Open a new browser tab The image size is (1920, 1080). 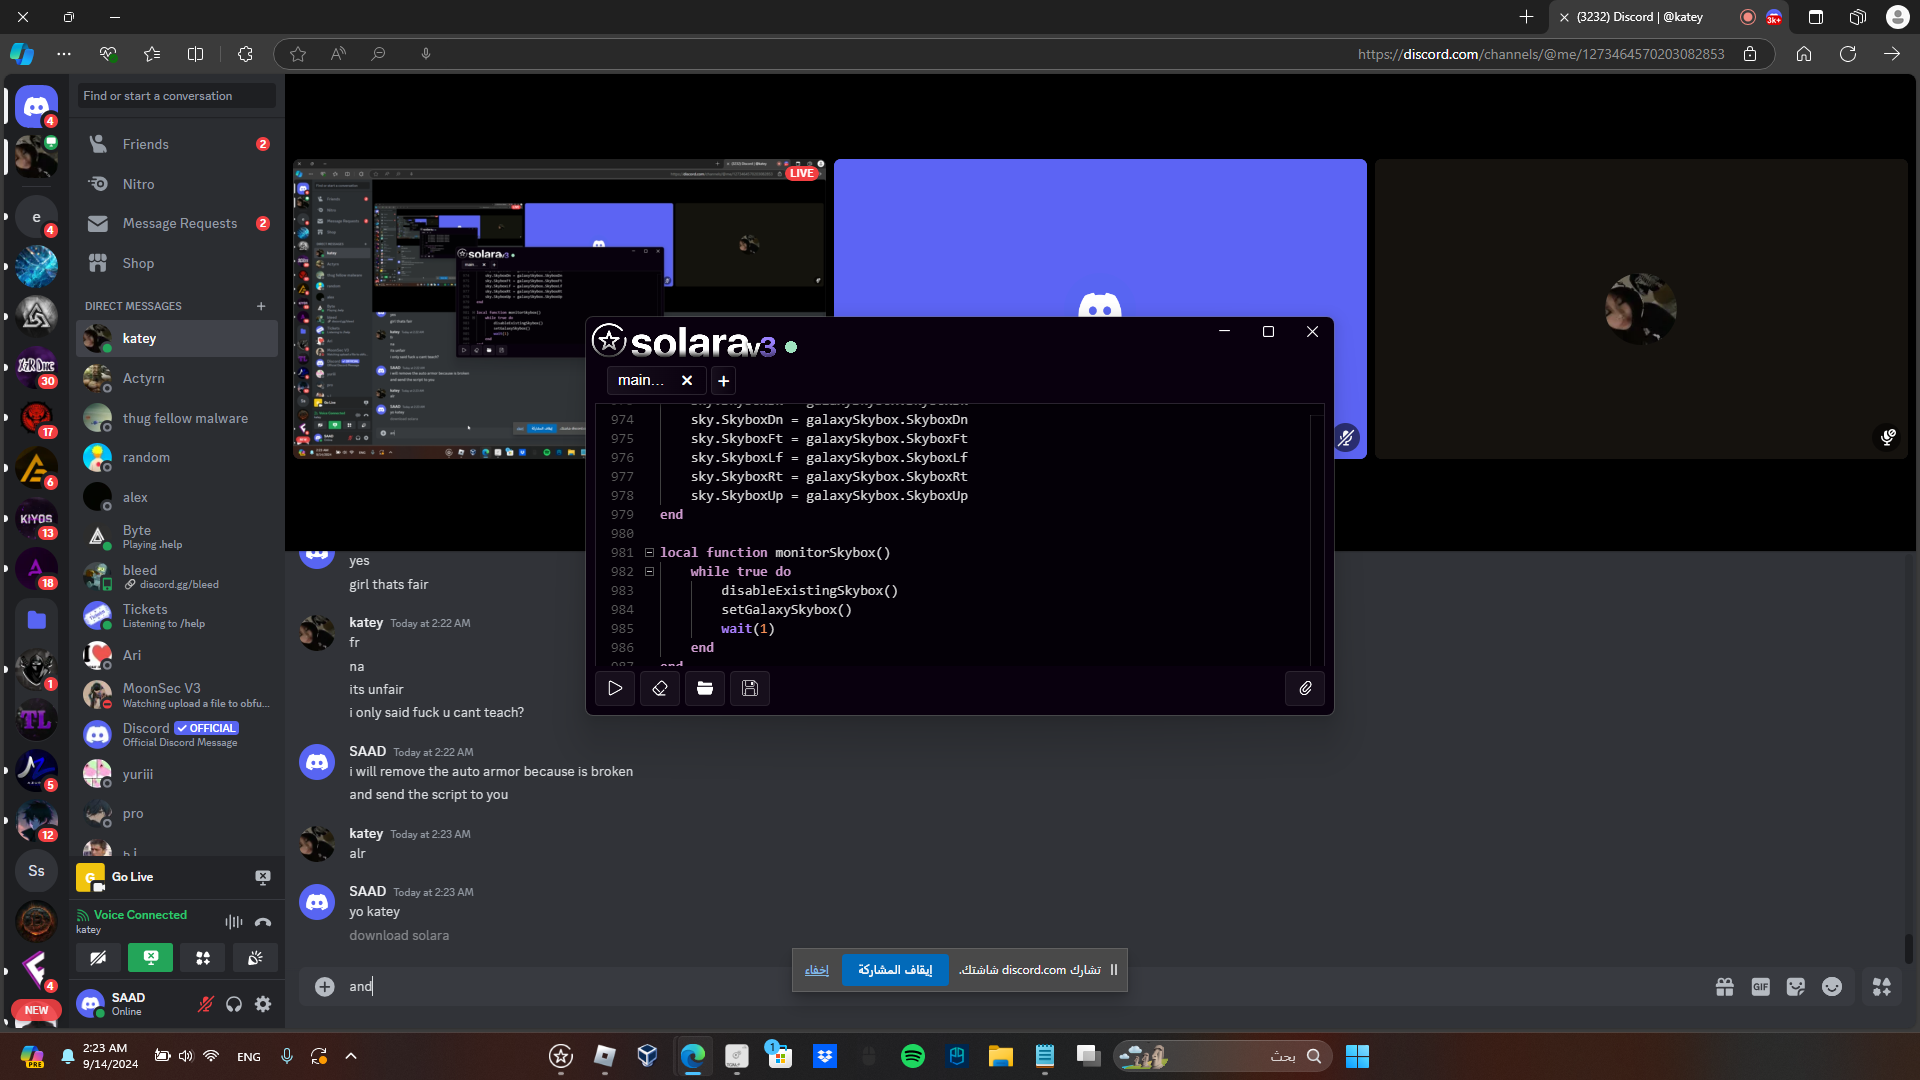click(x=1526, y=17)
